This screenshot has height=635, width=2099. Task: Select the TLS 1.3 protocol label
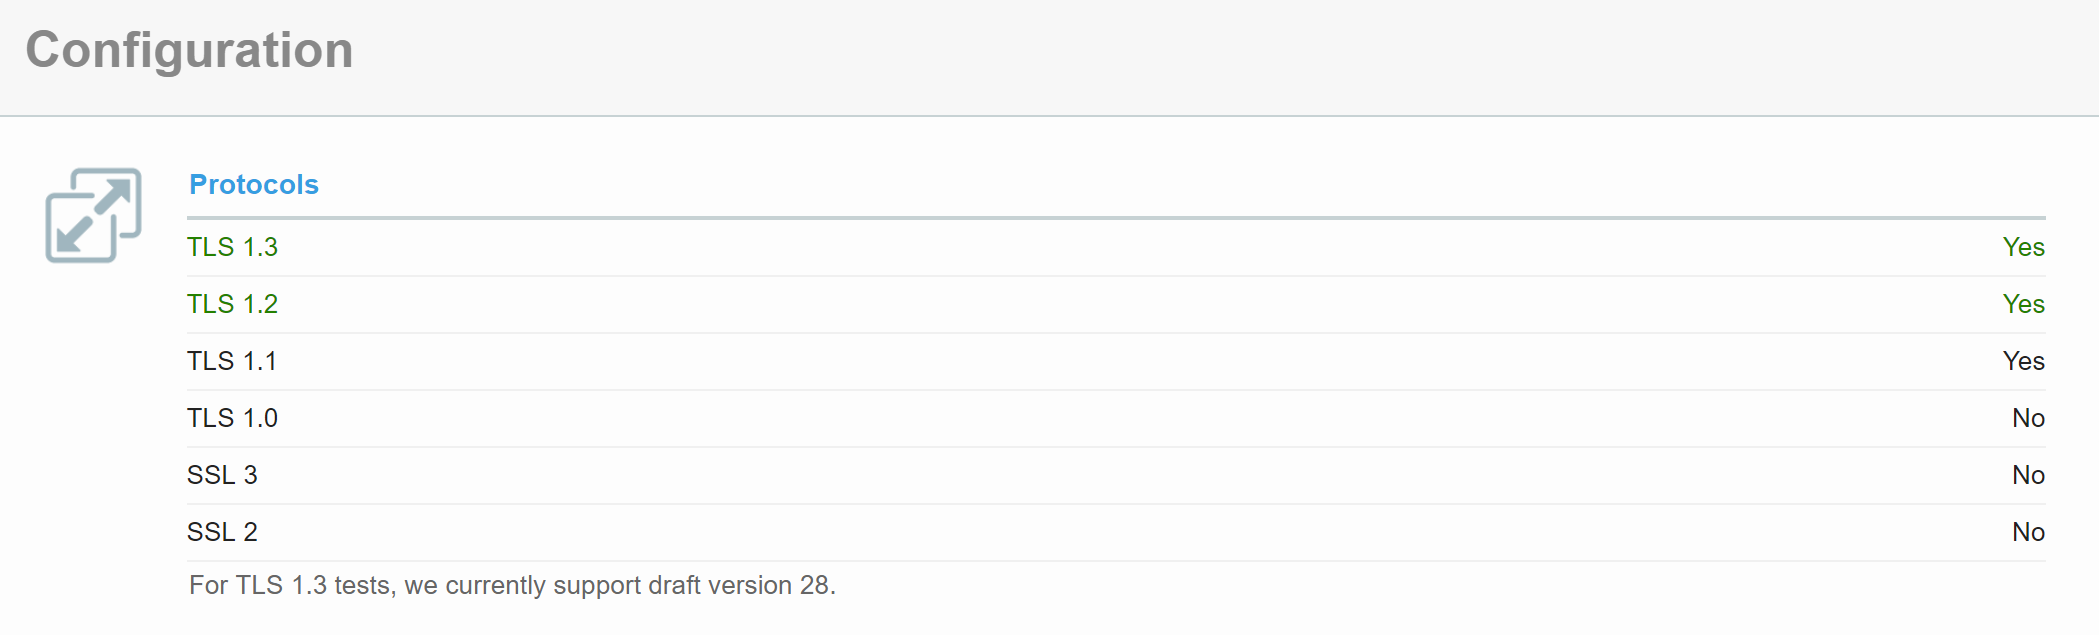point(232,247)
